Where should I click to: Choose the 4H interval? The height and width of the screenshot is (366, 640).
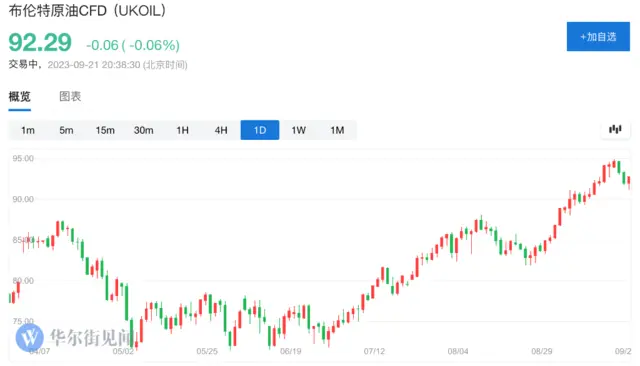pyautogui.click(x=221, y=130)
